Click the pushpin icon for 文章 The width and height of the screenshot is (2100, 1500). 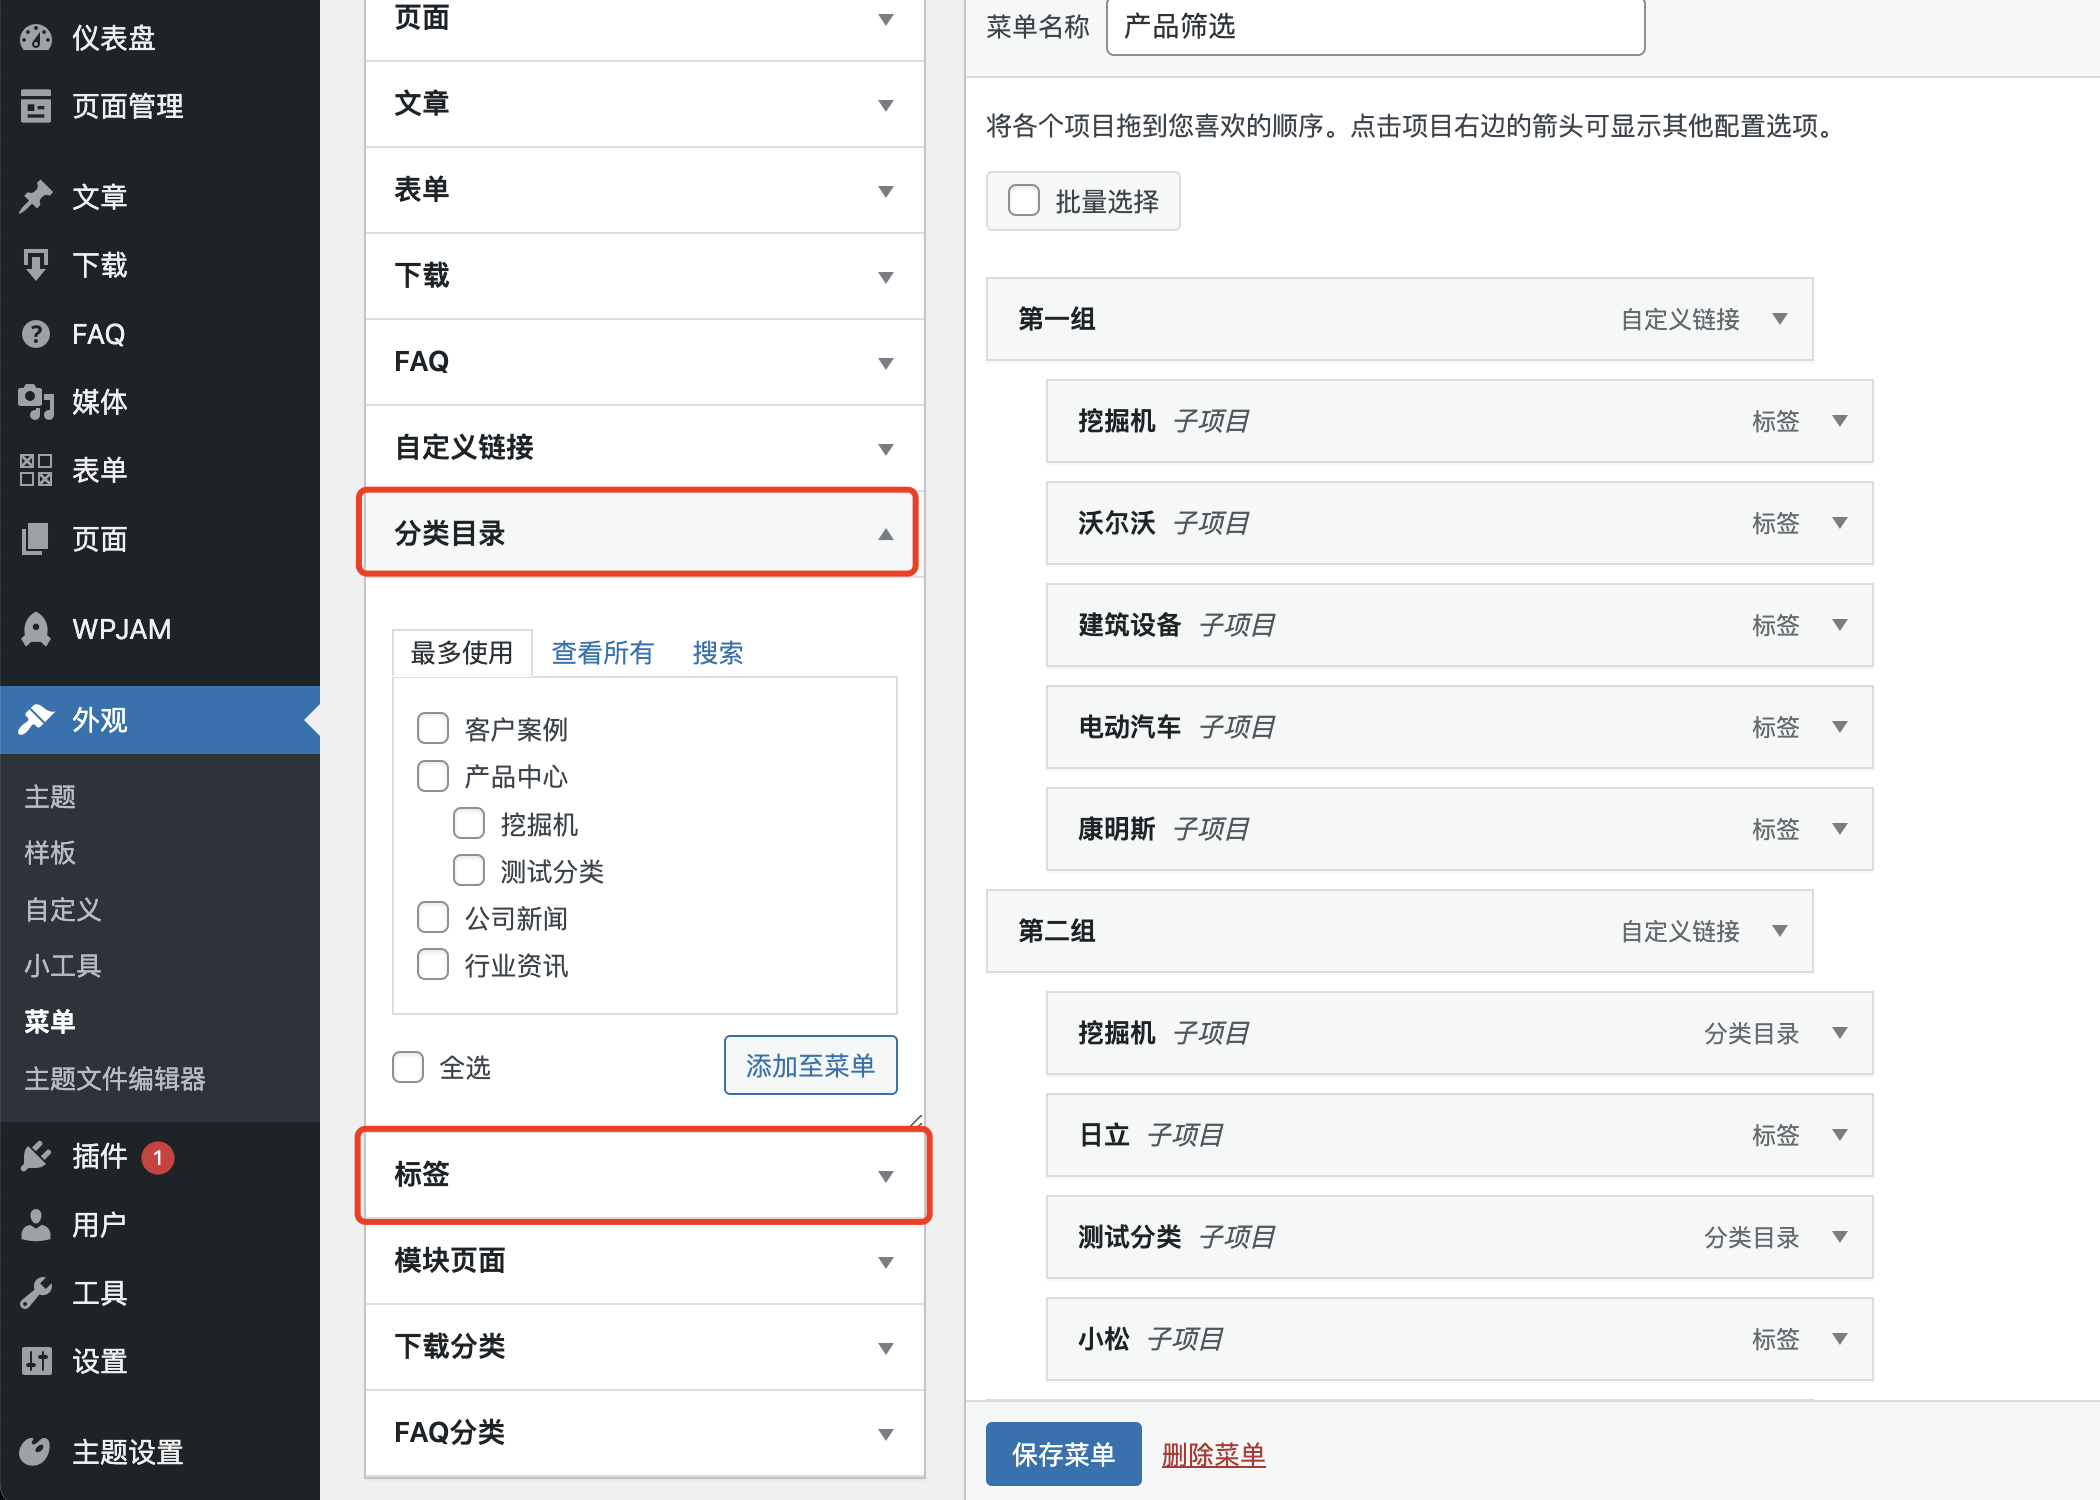click(x=36, y=197)
